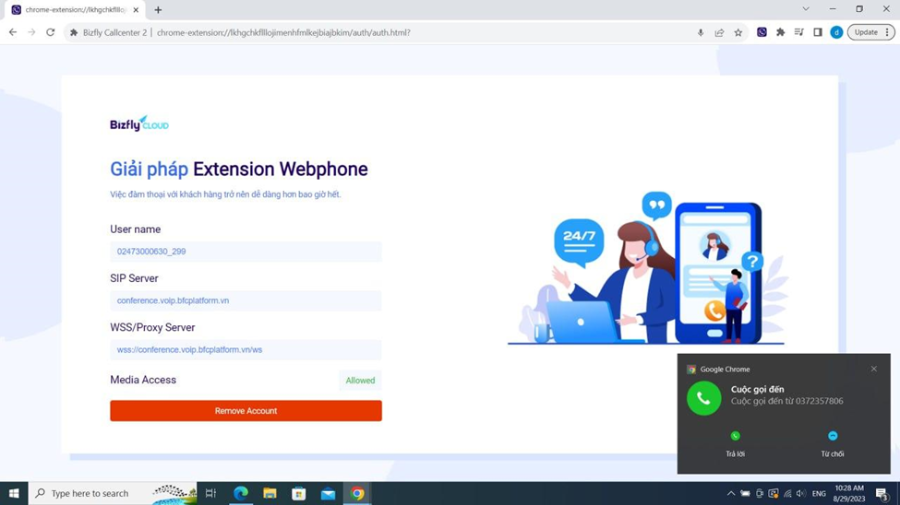Open the media controls playlist icon
This screenshot has width=900, height=505.
(799, 33)
